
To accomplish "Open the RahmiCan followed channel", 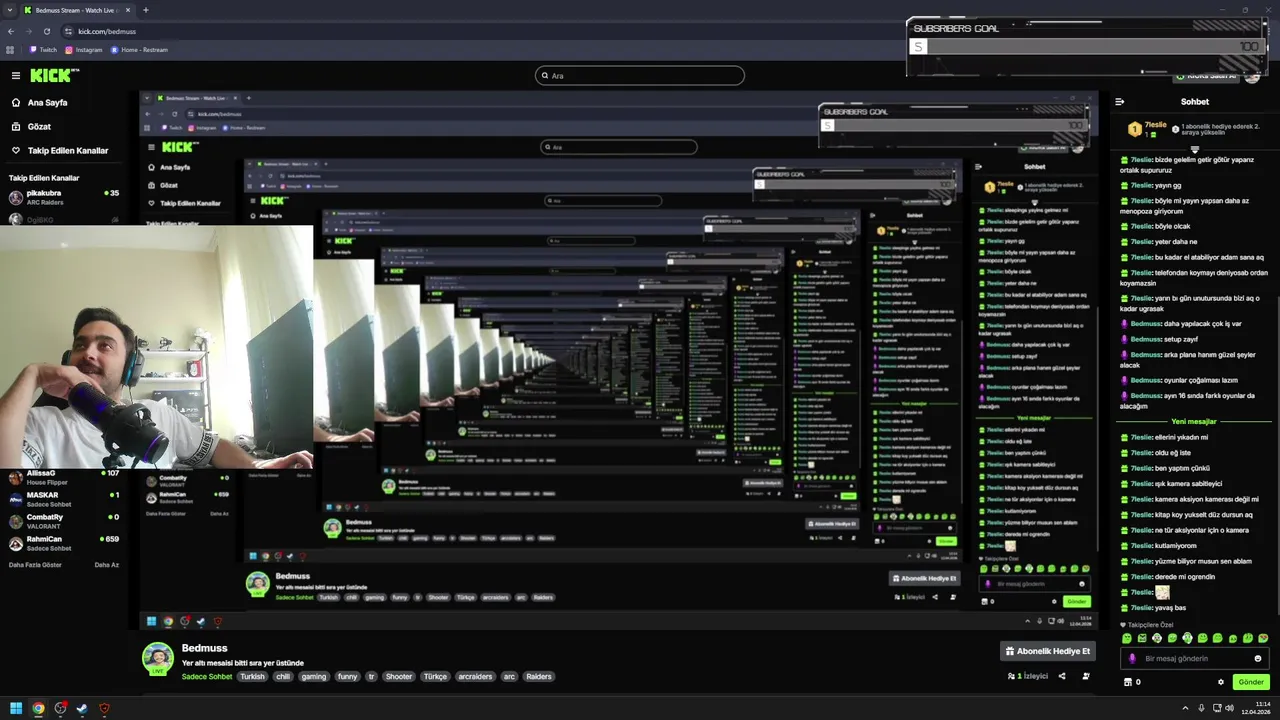I will point(64,543).
